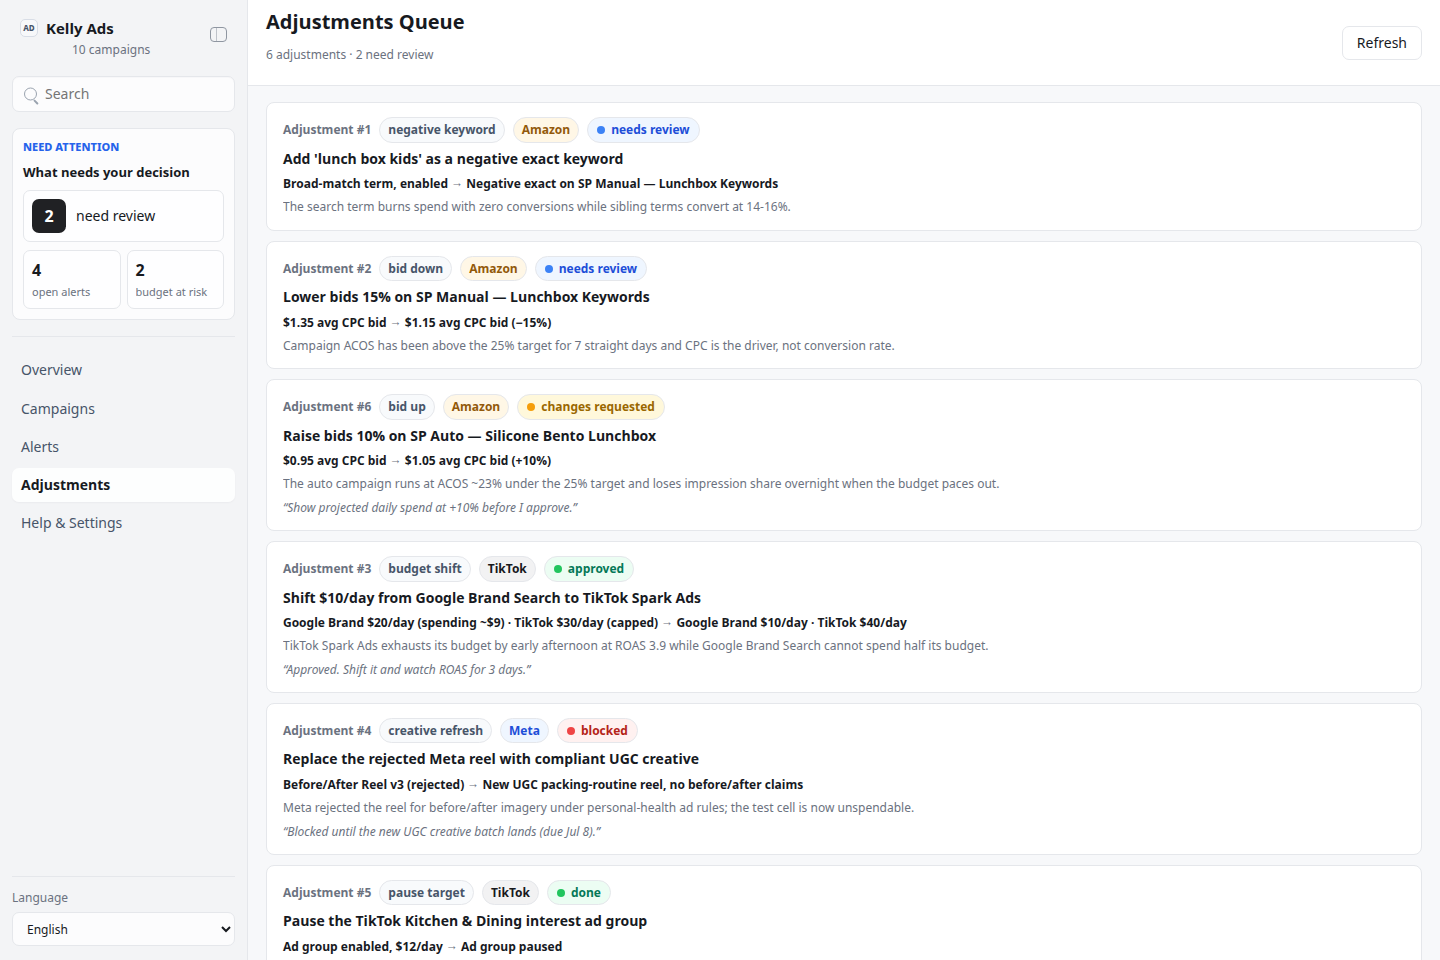Click TikTok tag on Adjustment #5
Screen dimensions: 1440x960
[510, 893]
